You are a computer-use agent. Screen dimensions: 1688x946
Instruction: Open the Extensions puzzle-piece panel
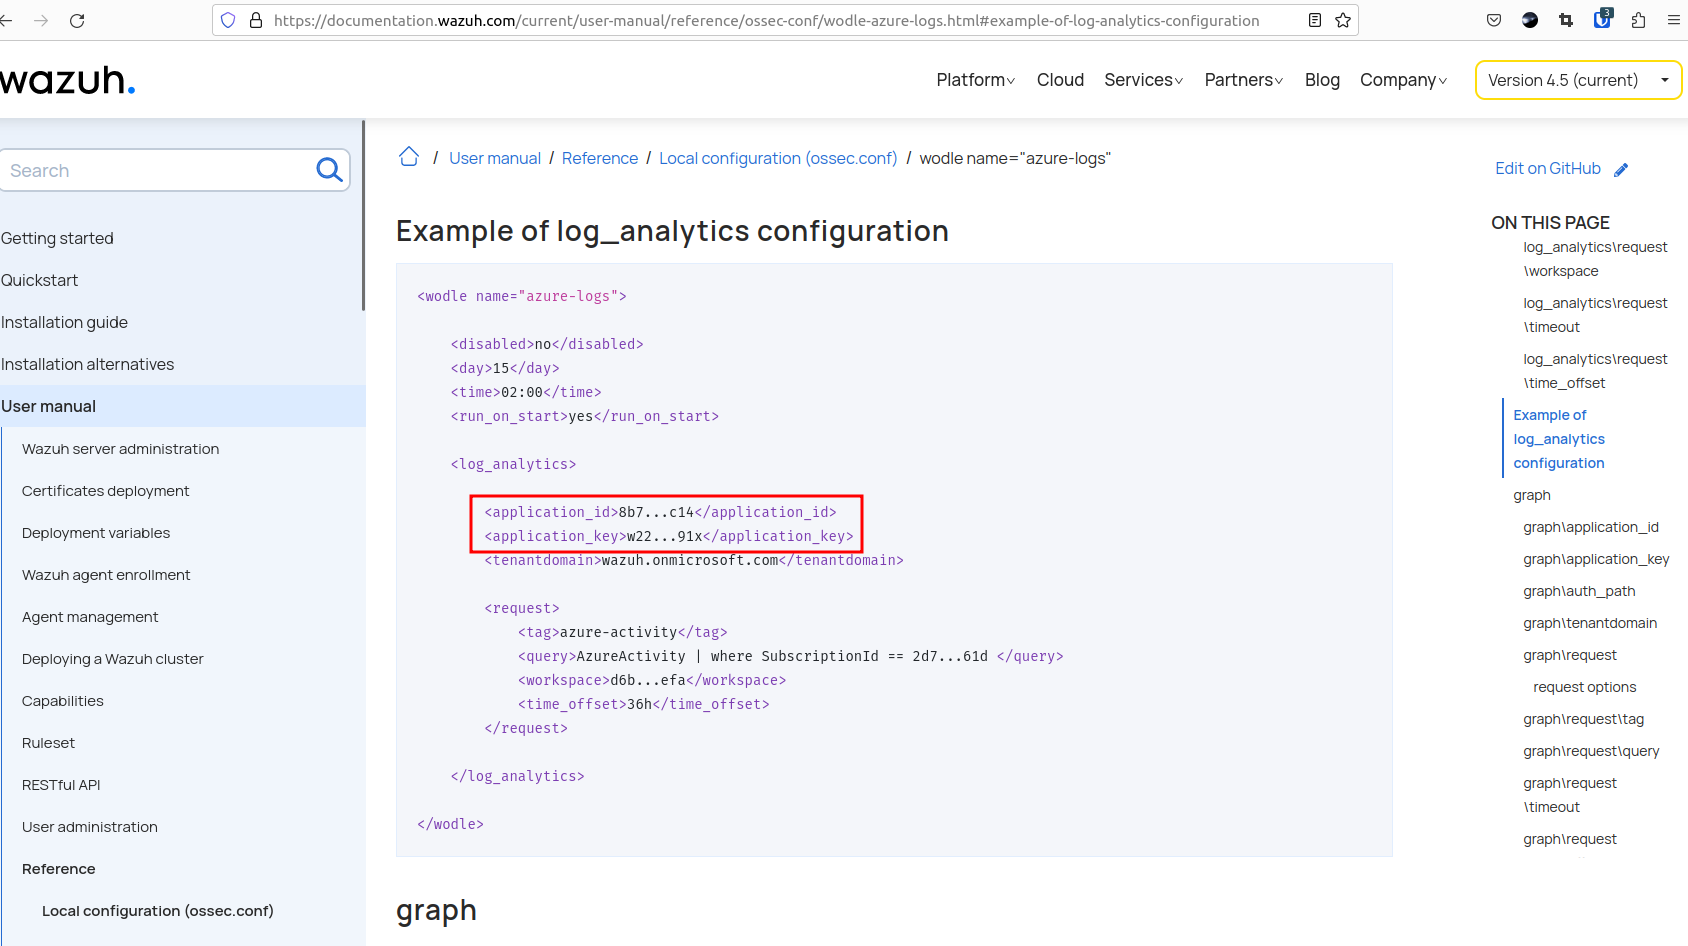pyautogui.click(x=1639, y=20)
